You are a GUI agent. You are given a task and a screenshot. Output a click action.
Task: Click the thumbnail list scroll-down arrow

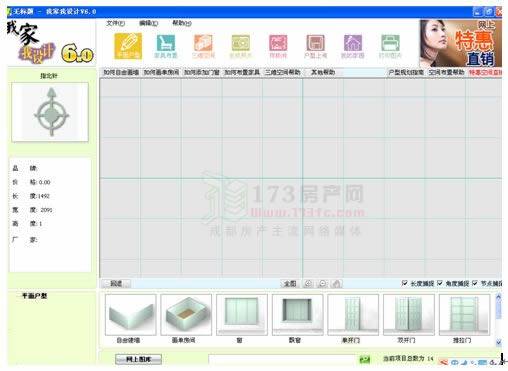click(x=499, y=342)
